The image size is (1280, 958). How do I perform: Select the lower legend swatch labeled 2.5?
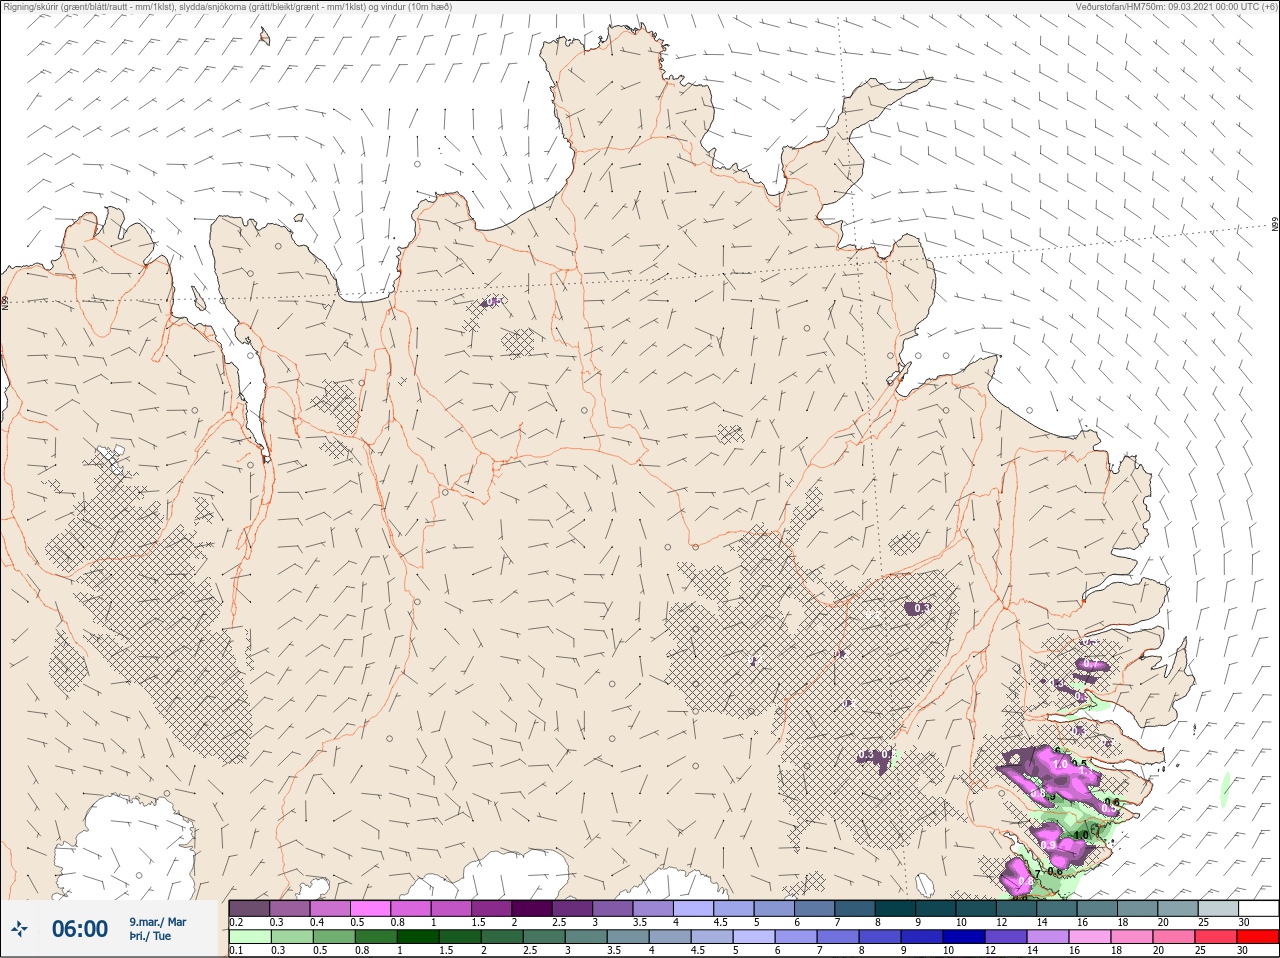(x=544, y=937)
